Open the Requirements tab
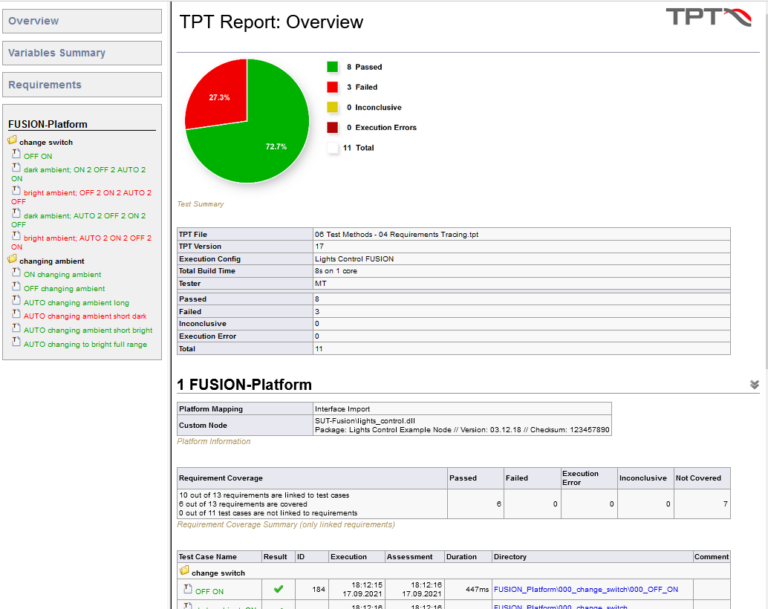 pyautogui.click(x=82, y=85)
